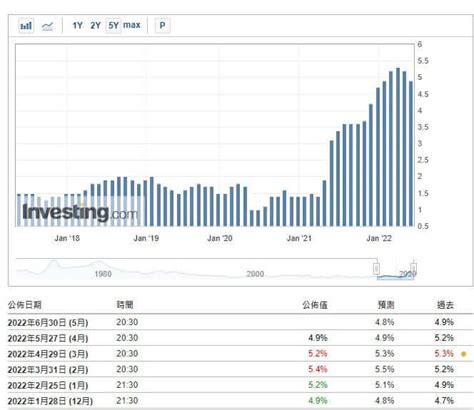Click the 公佈值 column header

315,305
